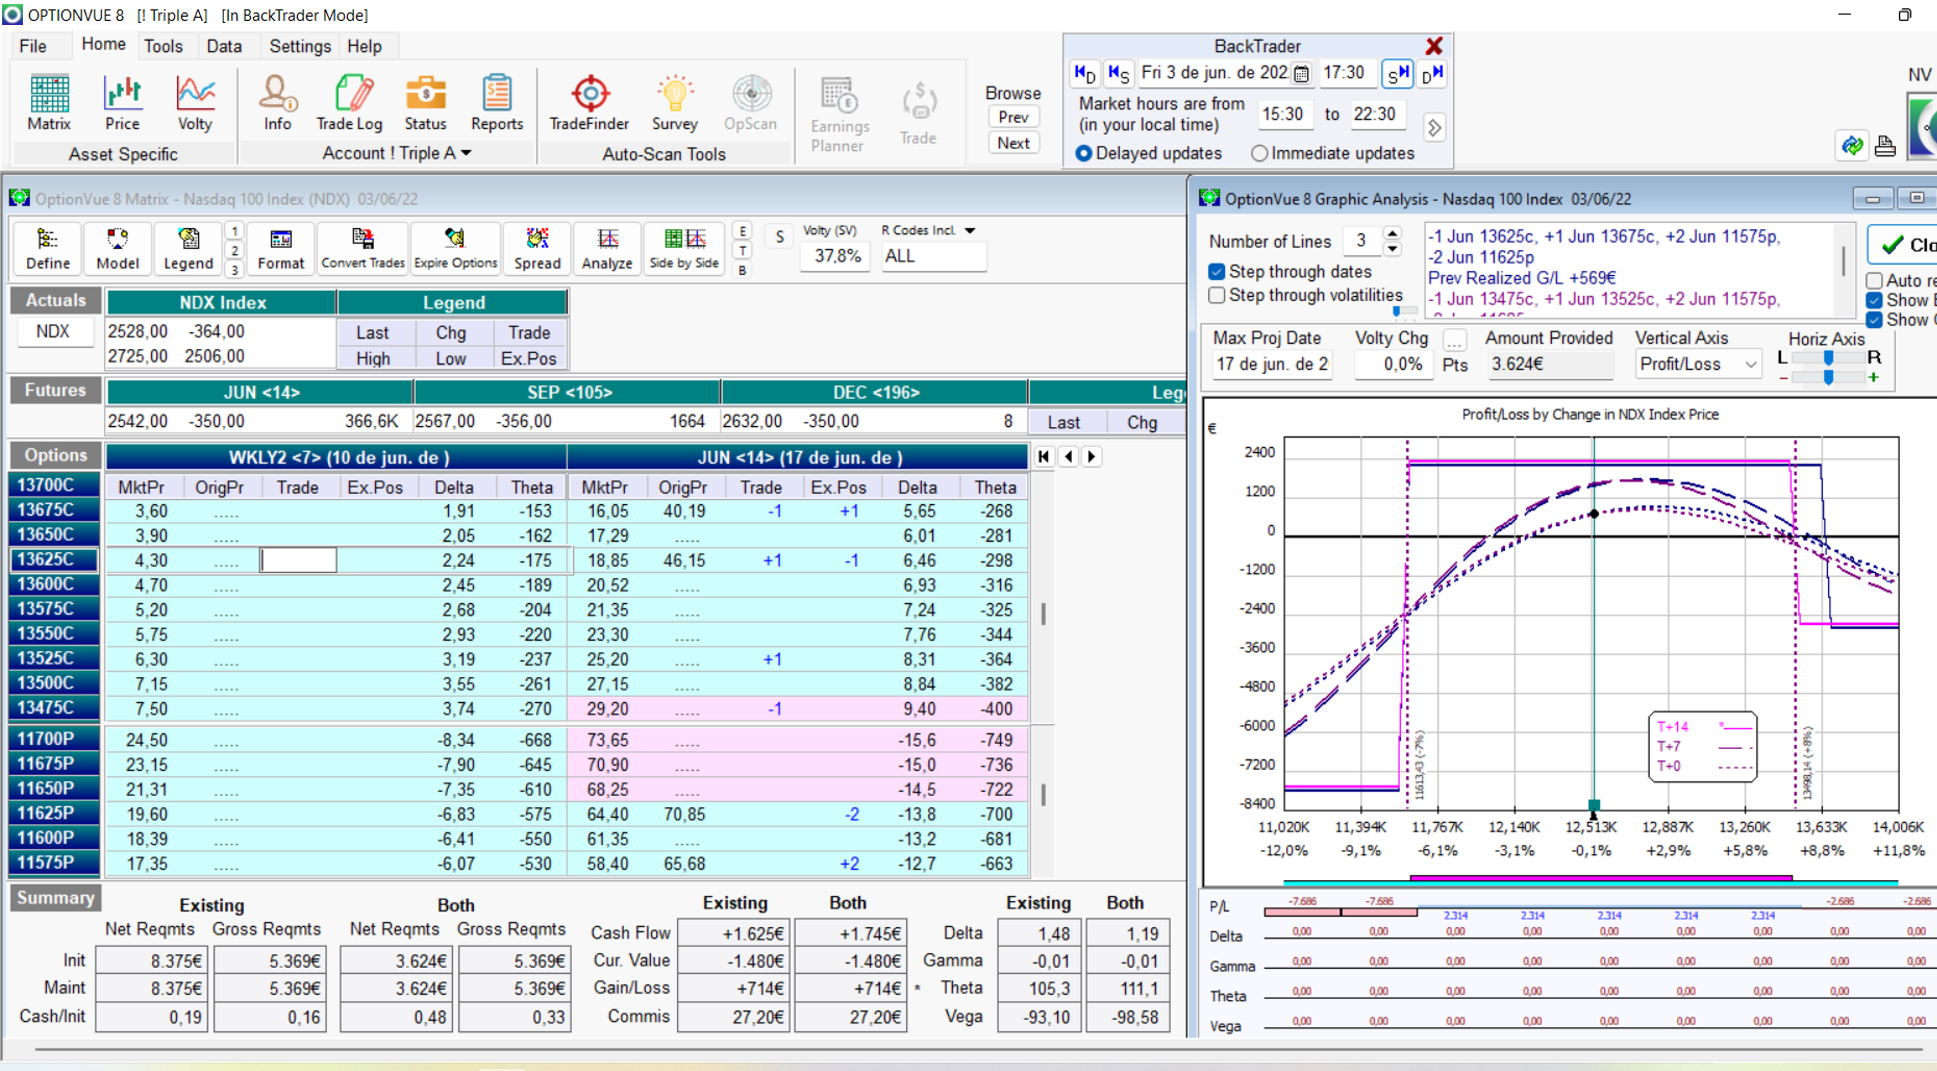Open the BackTrader calendar date picker

[1301, 73]
